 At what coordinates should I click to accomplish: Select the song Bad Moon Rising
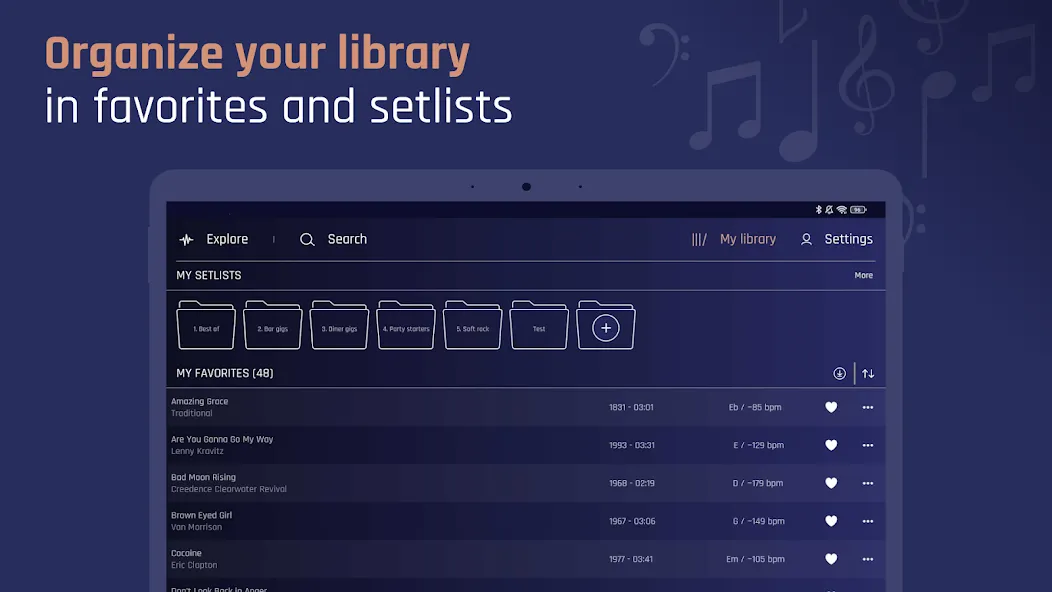203,477
